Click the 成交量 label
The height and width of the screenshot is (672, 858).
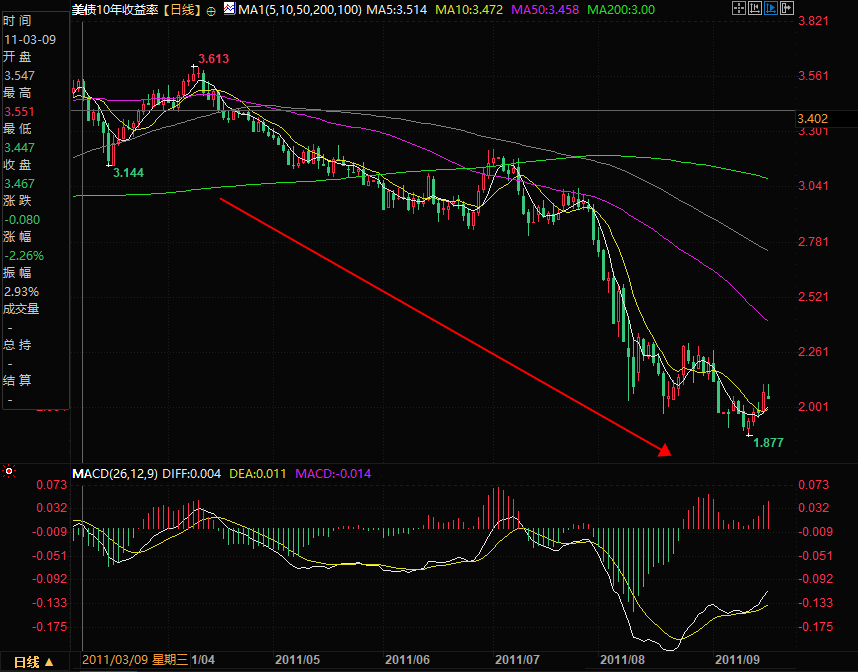[x=21, y=309]
